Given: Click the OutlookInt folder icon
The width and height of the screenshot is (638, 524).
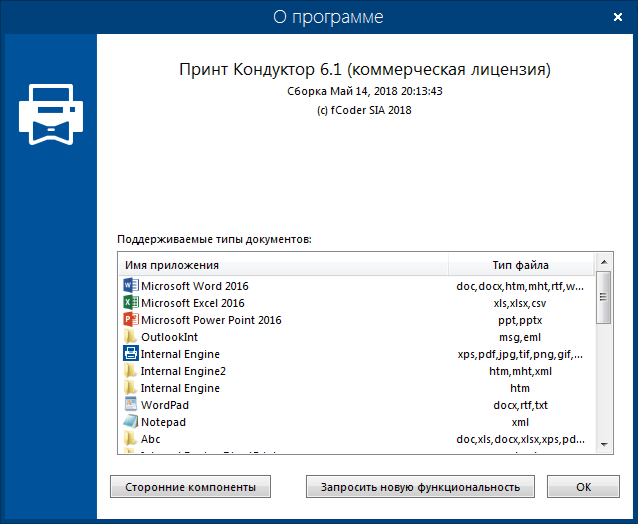Looking at the screenshot, I should click(x=130, y=337).
